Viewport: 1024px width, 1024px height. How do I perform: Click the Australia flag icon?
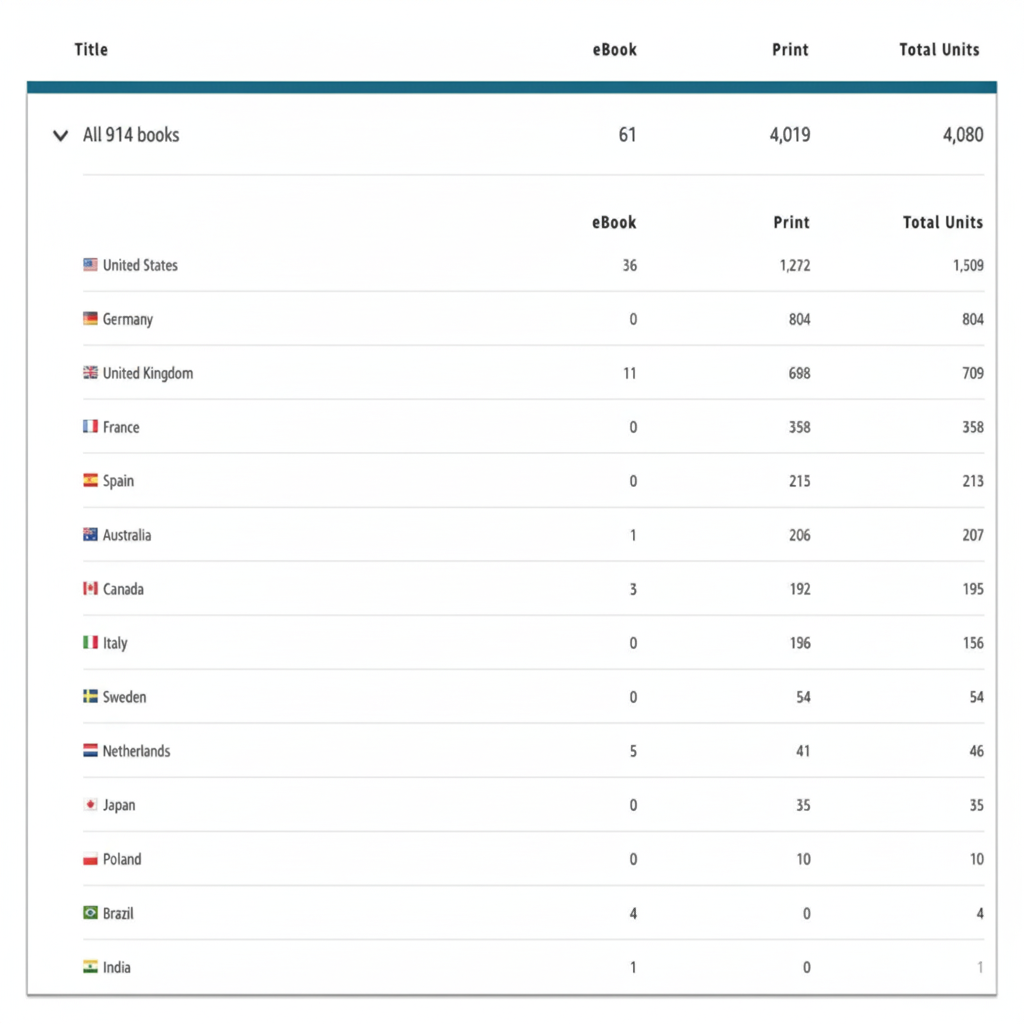(x=90, y=535)
